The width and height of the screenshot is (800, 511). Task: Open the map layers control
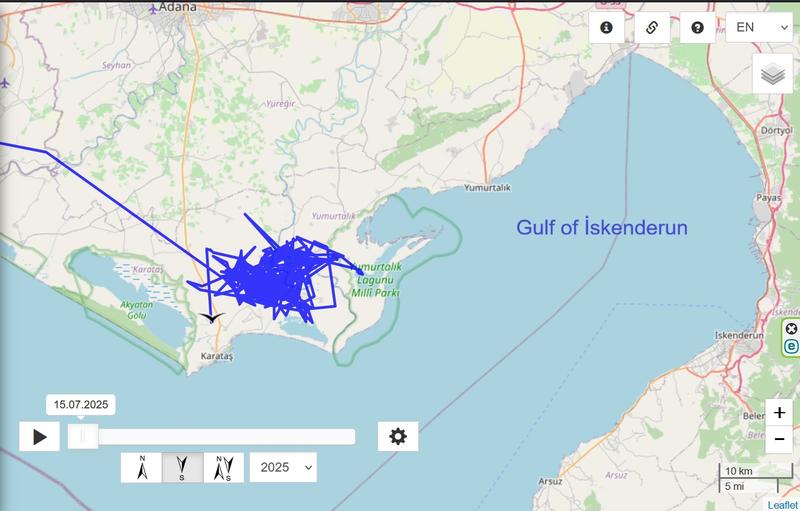pos(772,74)
